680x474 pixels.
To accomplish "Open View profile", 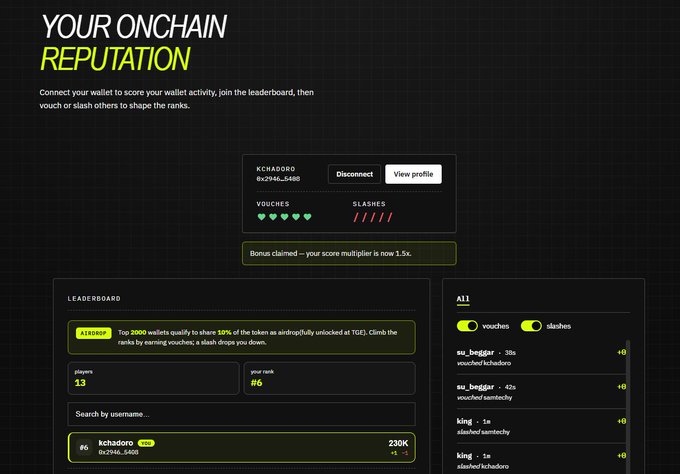I will coord(413,174).
